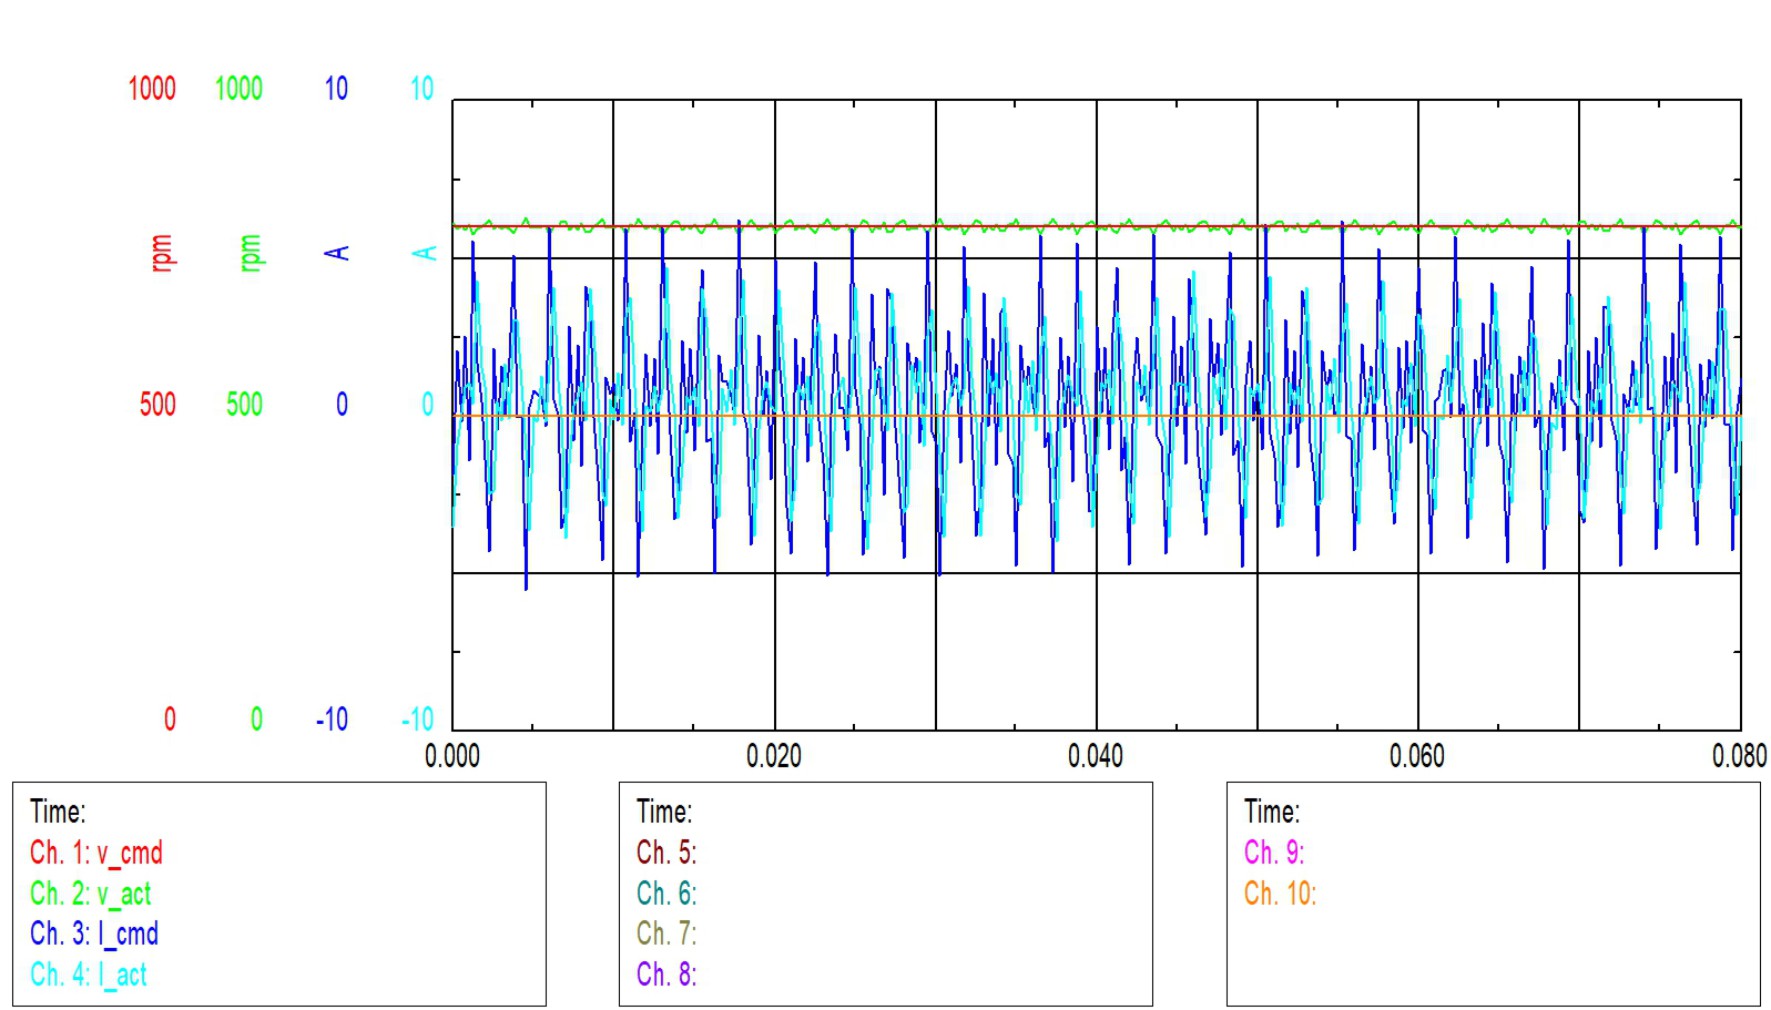The image size is (1771, 1010).
Task: Select the dark blue -10 axis minimum
Action: point(332,720)
